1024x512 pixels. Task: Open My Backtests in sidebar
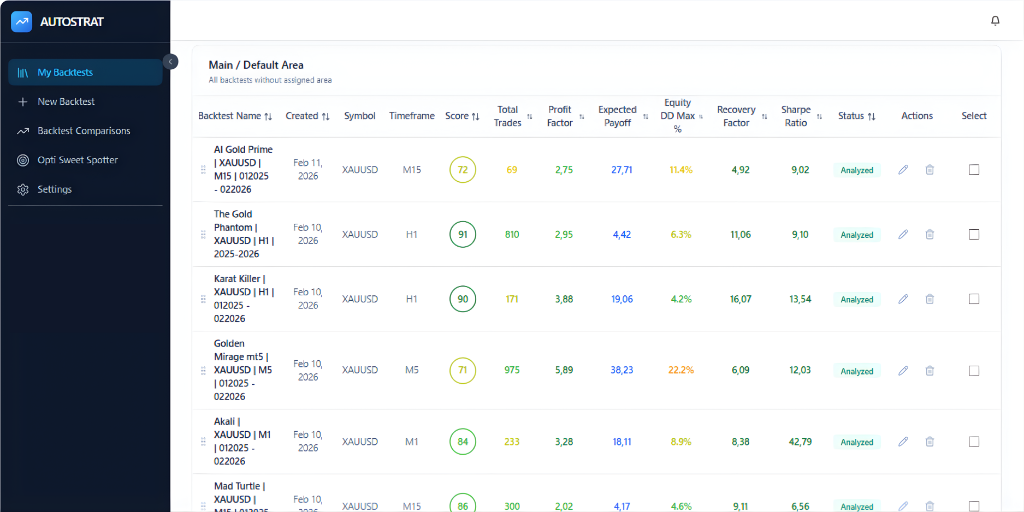[85, 72]
